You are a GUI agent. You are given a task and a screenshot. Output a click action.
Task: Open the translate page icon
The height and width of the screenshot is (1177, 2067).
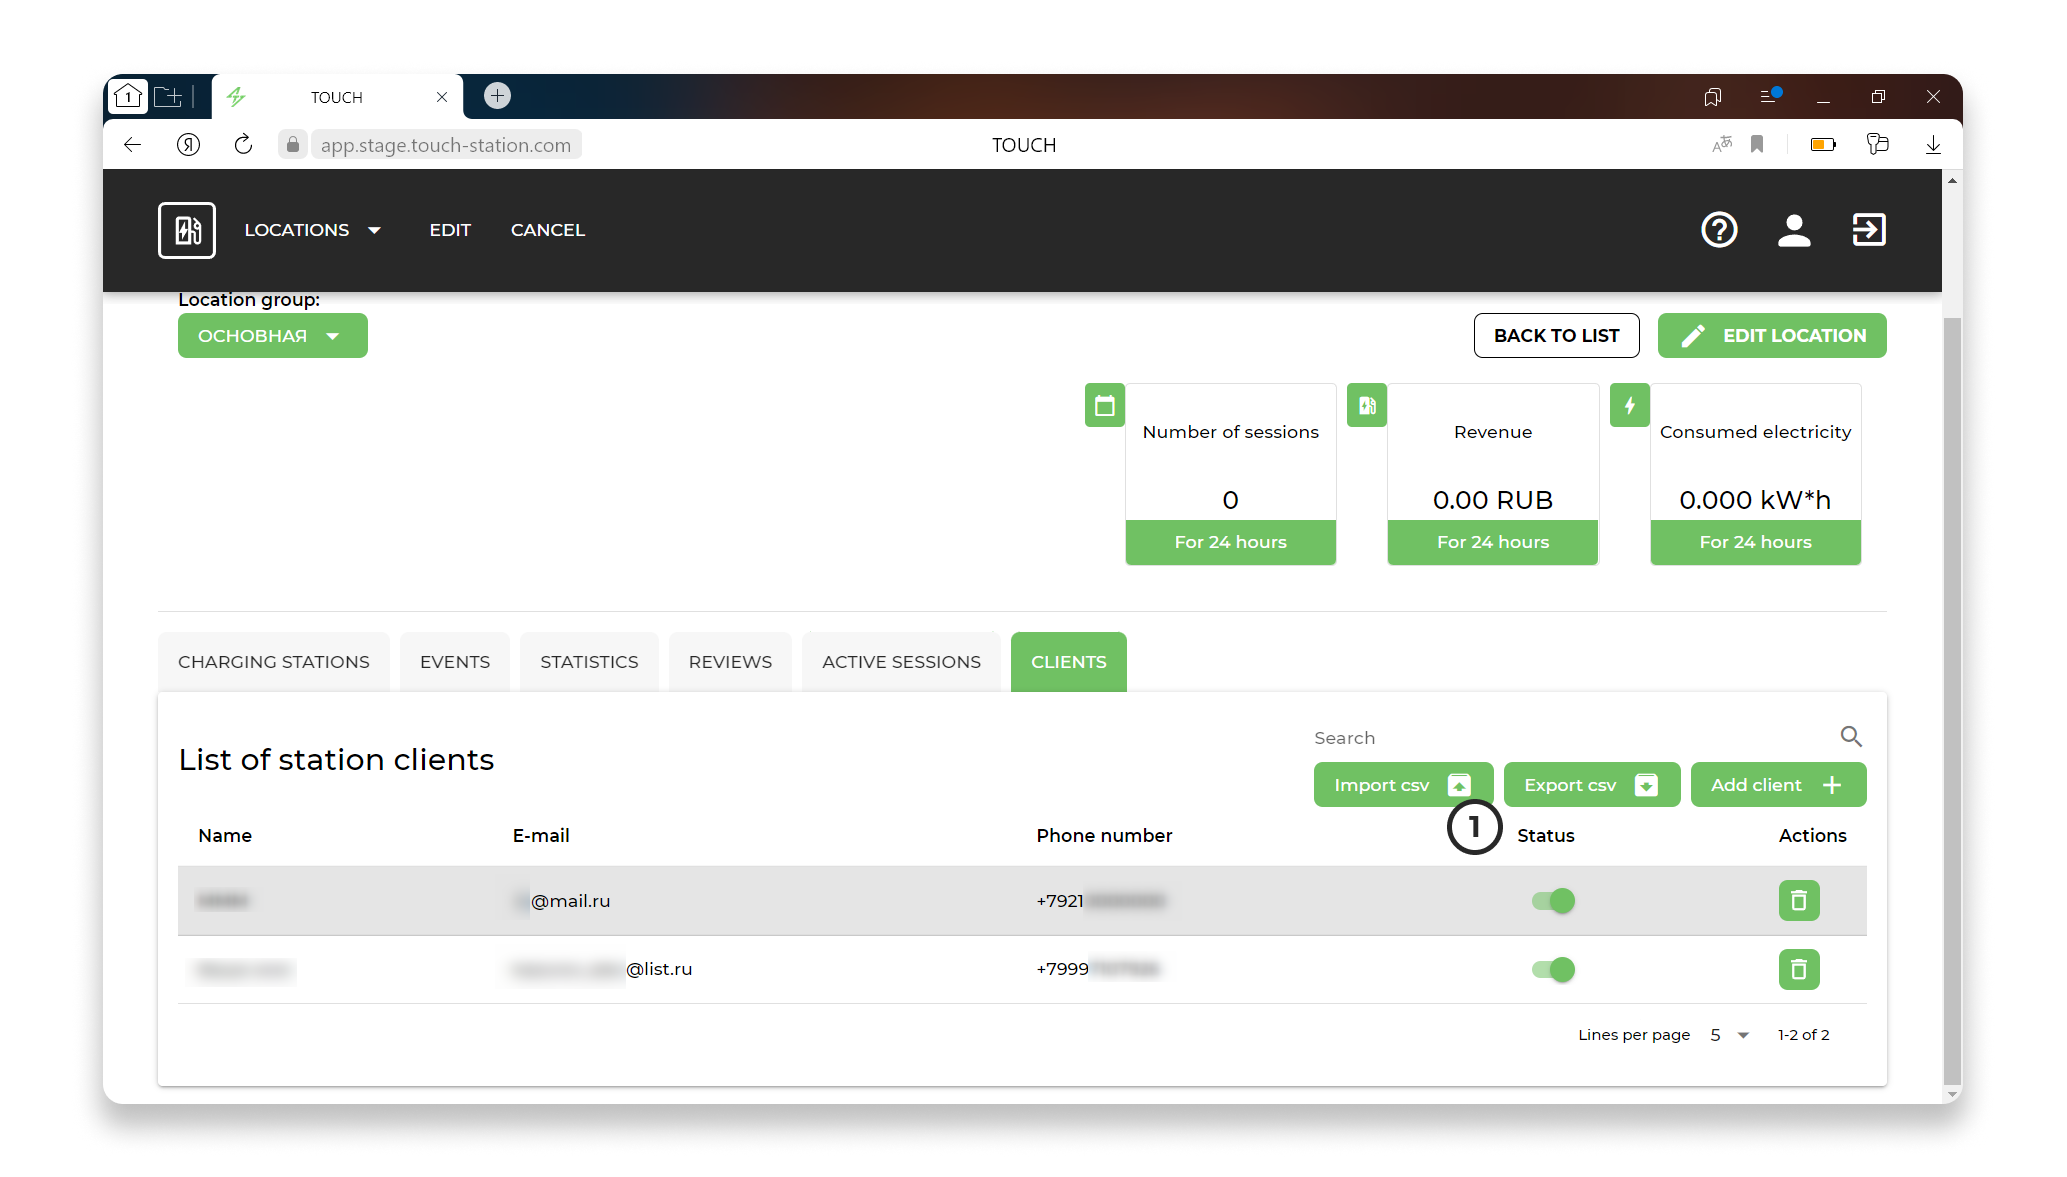[1722, 145]
